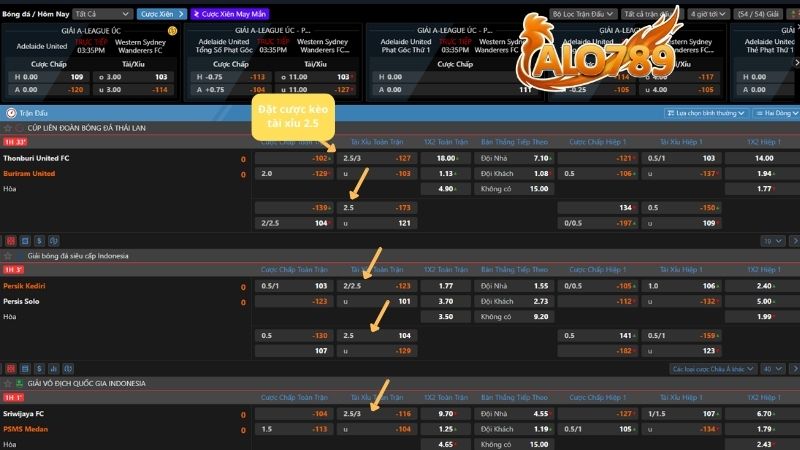Expand the next-page arrow right of the 40 dropdown
Screen dimensions: 800x450
(x=794, y=368)
